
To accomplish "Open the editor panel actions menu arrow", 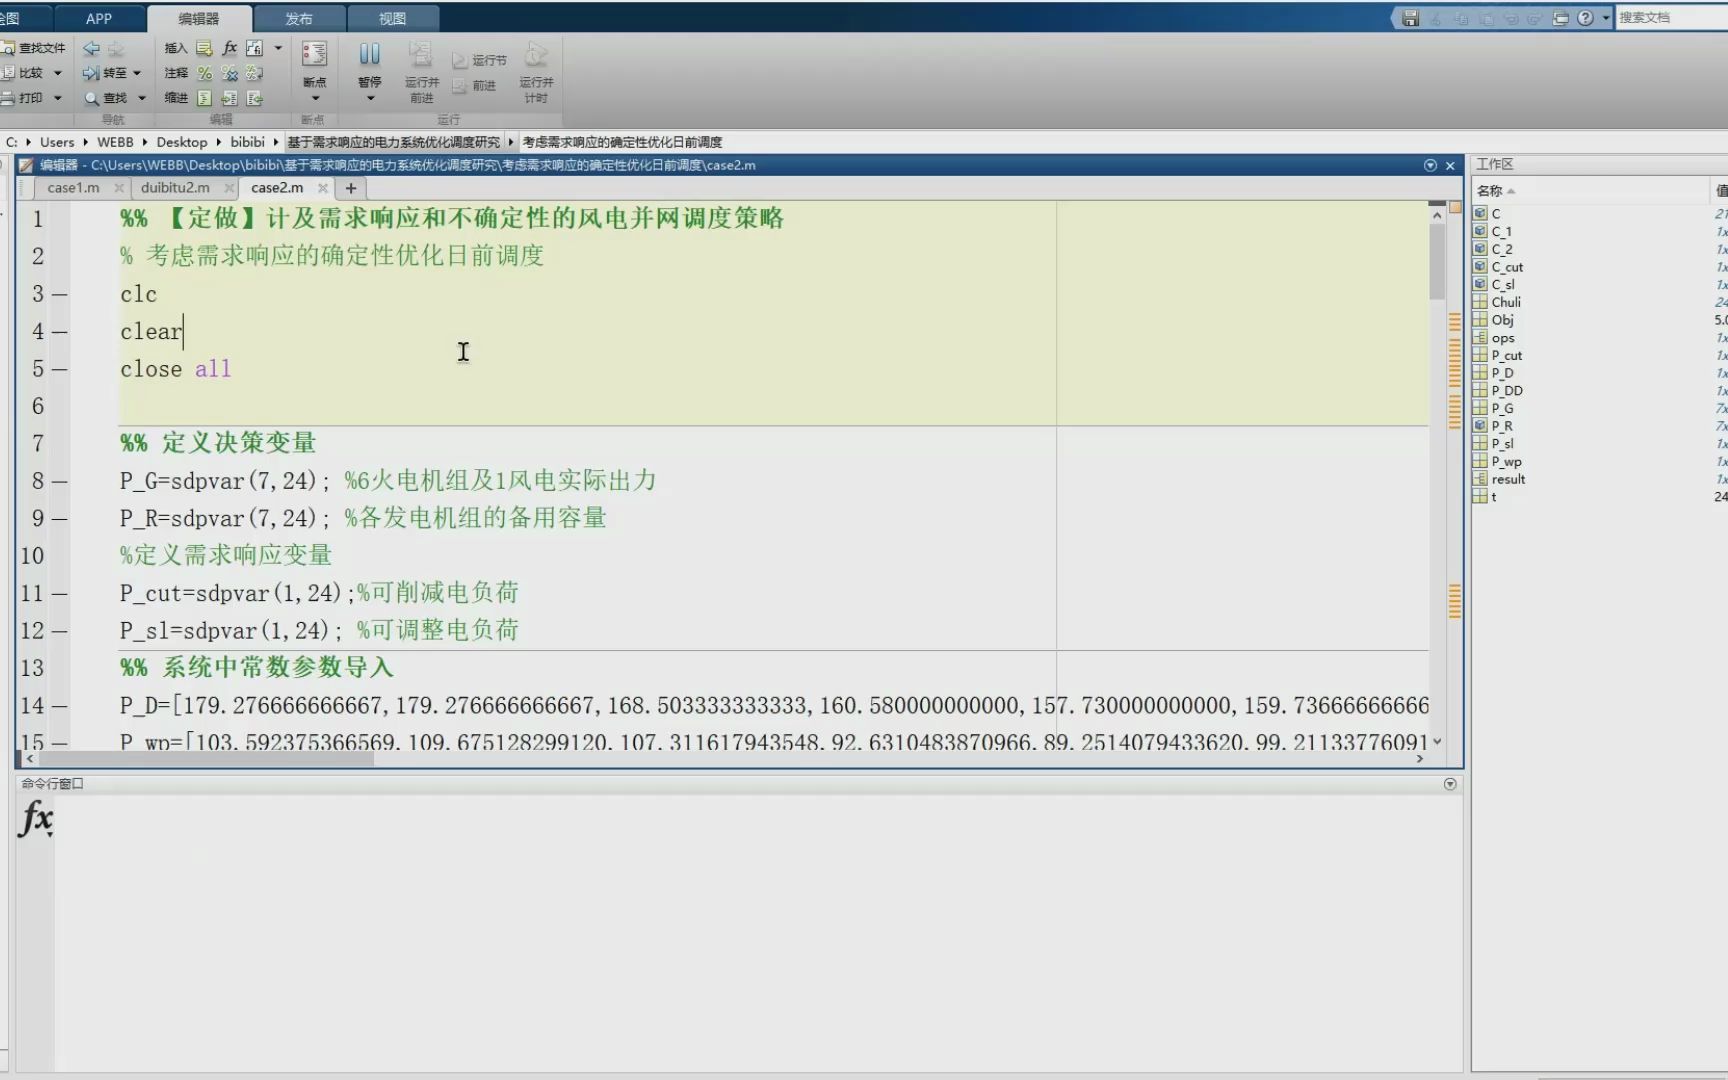I will (x=1430, y=165).
